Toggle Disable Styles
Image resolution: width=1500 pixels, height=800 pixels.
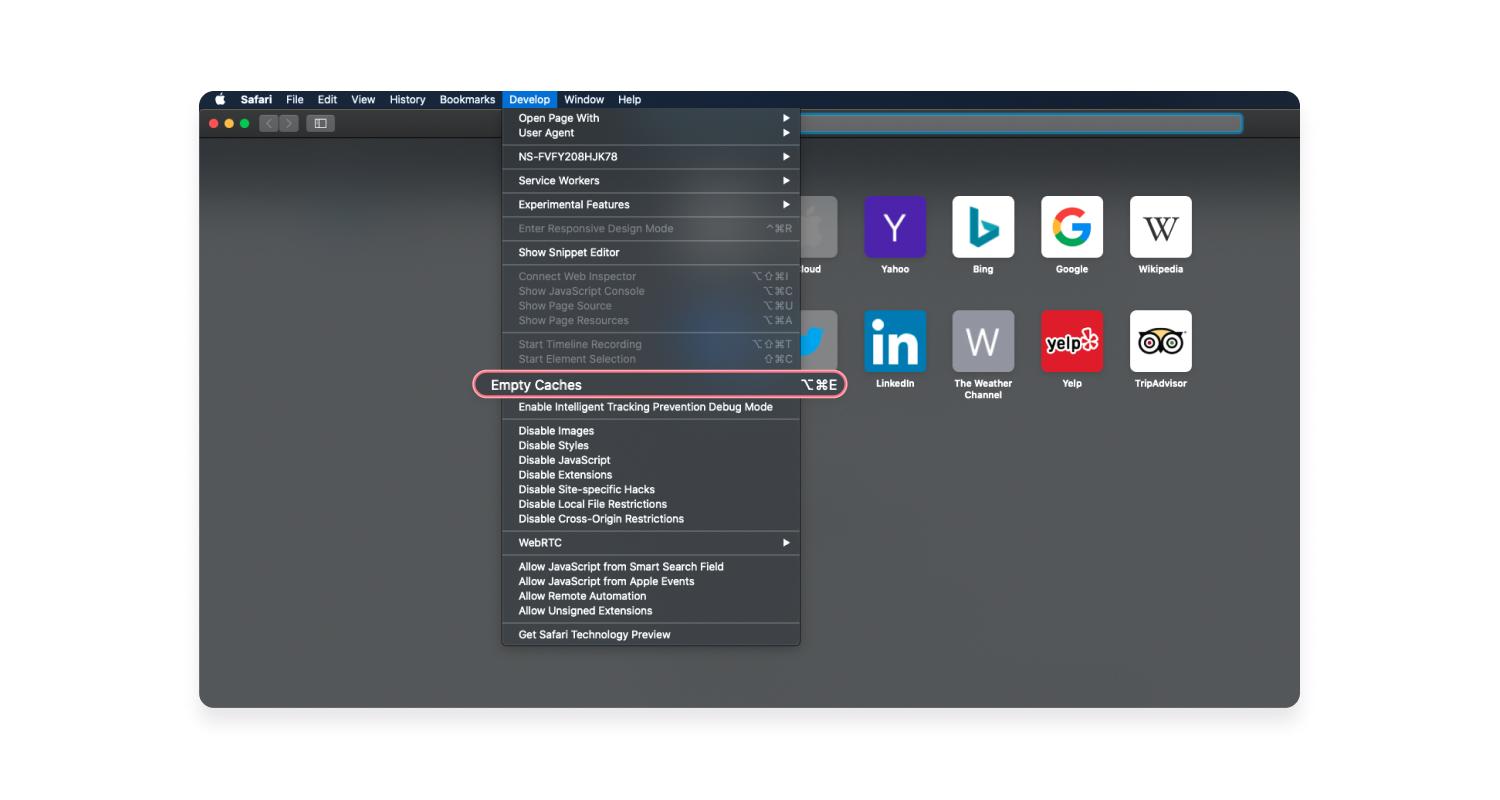tap(651, 446)
